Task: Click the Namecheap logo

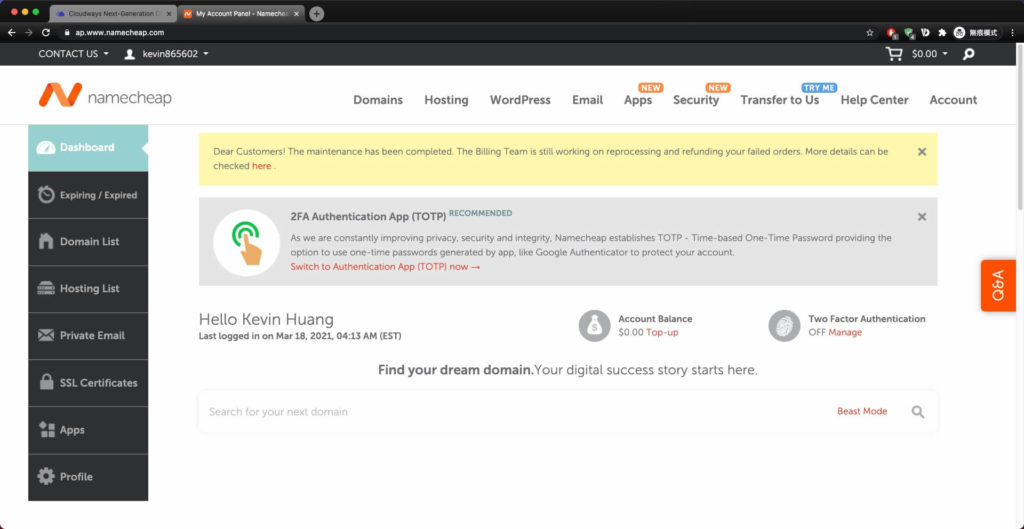Action: (105, 96)
